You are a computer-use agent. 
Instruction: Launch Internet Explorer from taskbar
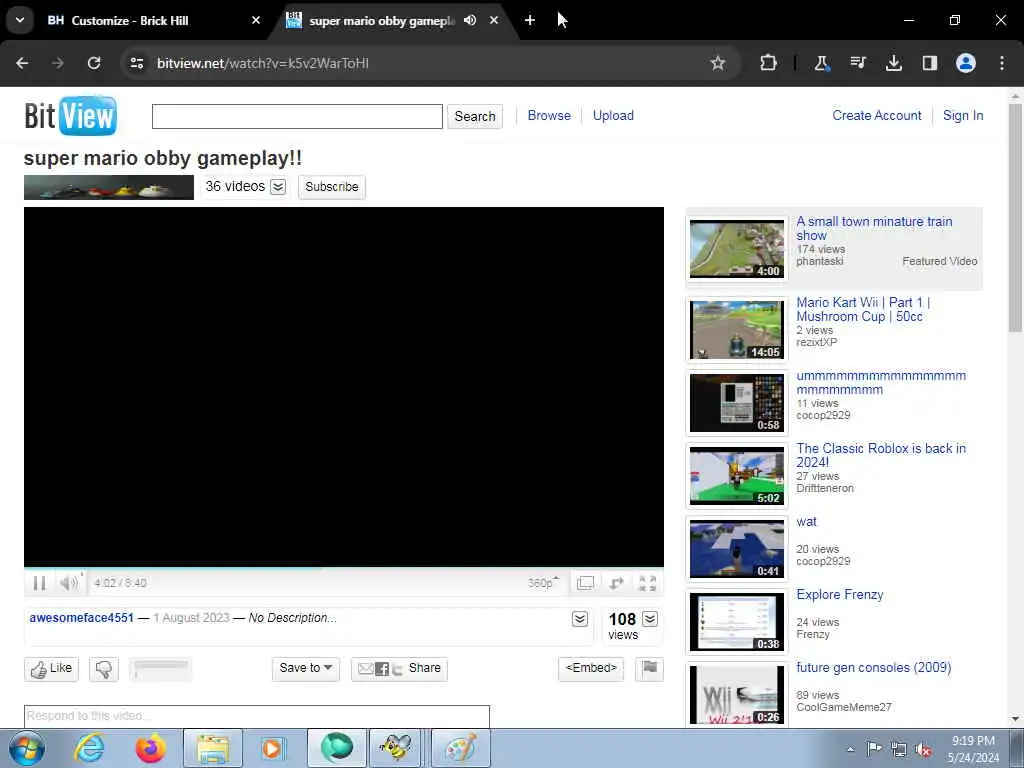click(89, 748)
